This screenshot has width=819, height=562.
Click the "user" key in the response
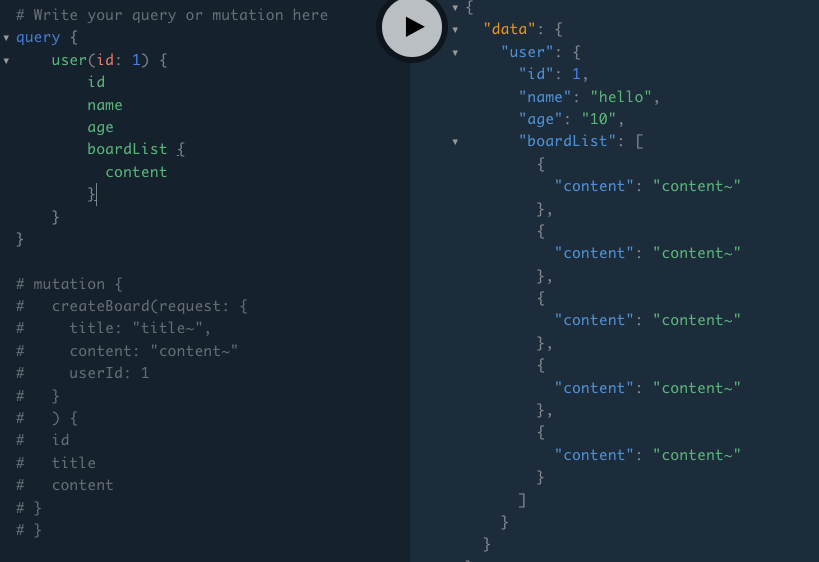(x=527, y=52)
